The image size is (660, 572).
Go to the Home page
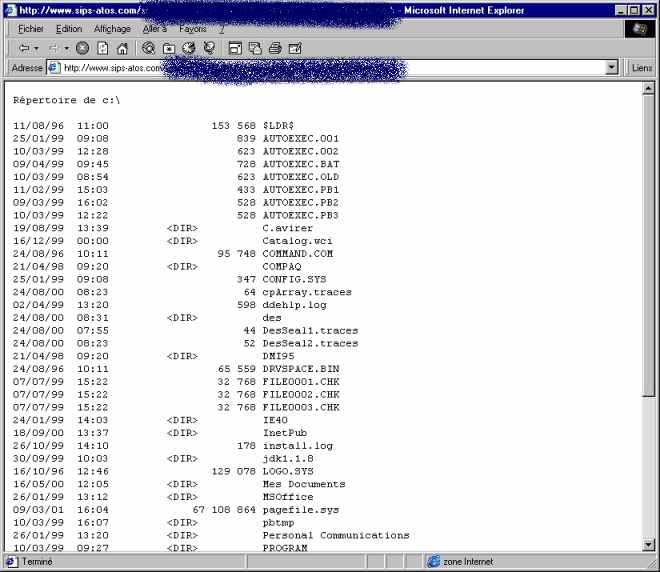pyautogui.click(x=122, y=47)
